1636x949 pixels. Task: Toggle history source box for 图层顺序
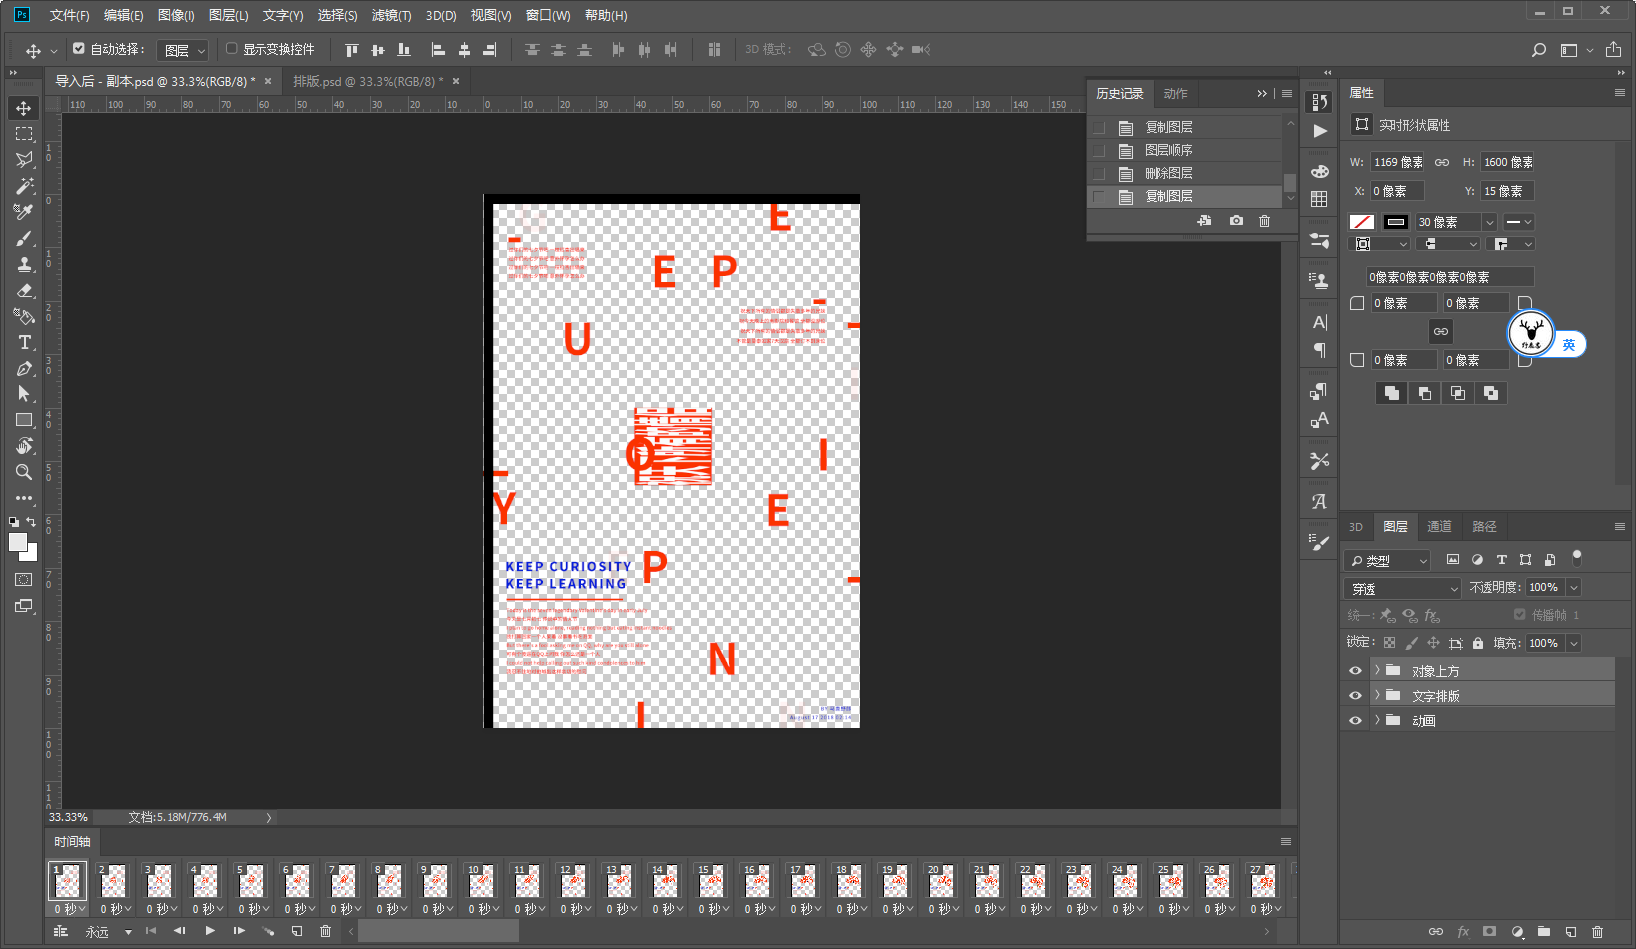1100,150
